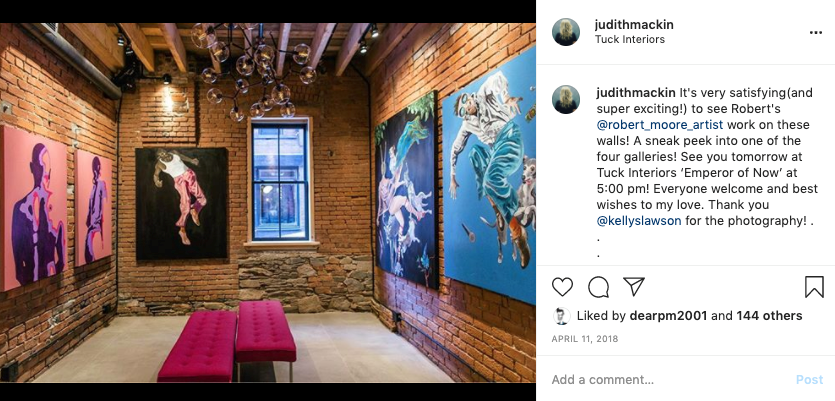Open comments via speech bubble icon
Image resolution: width=835 pixels, height=401 pixels.
(x=598, y=287)
